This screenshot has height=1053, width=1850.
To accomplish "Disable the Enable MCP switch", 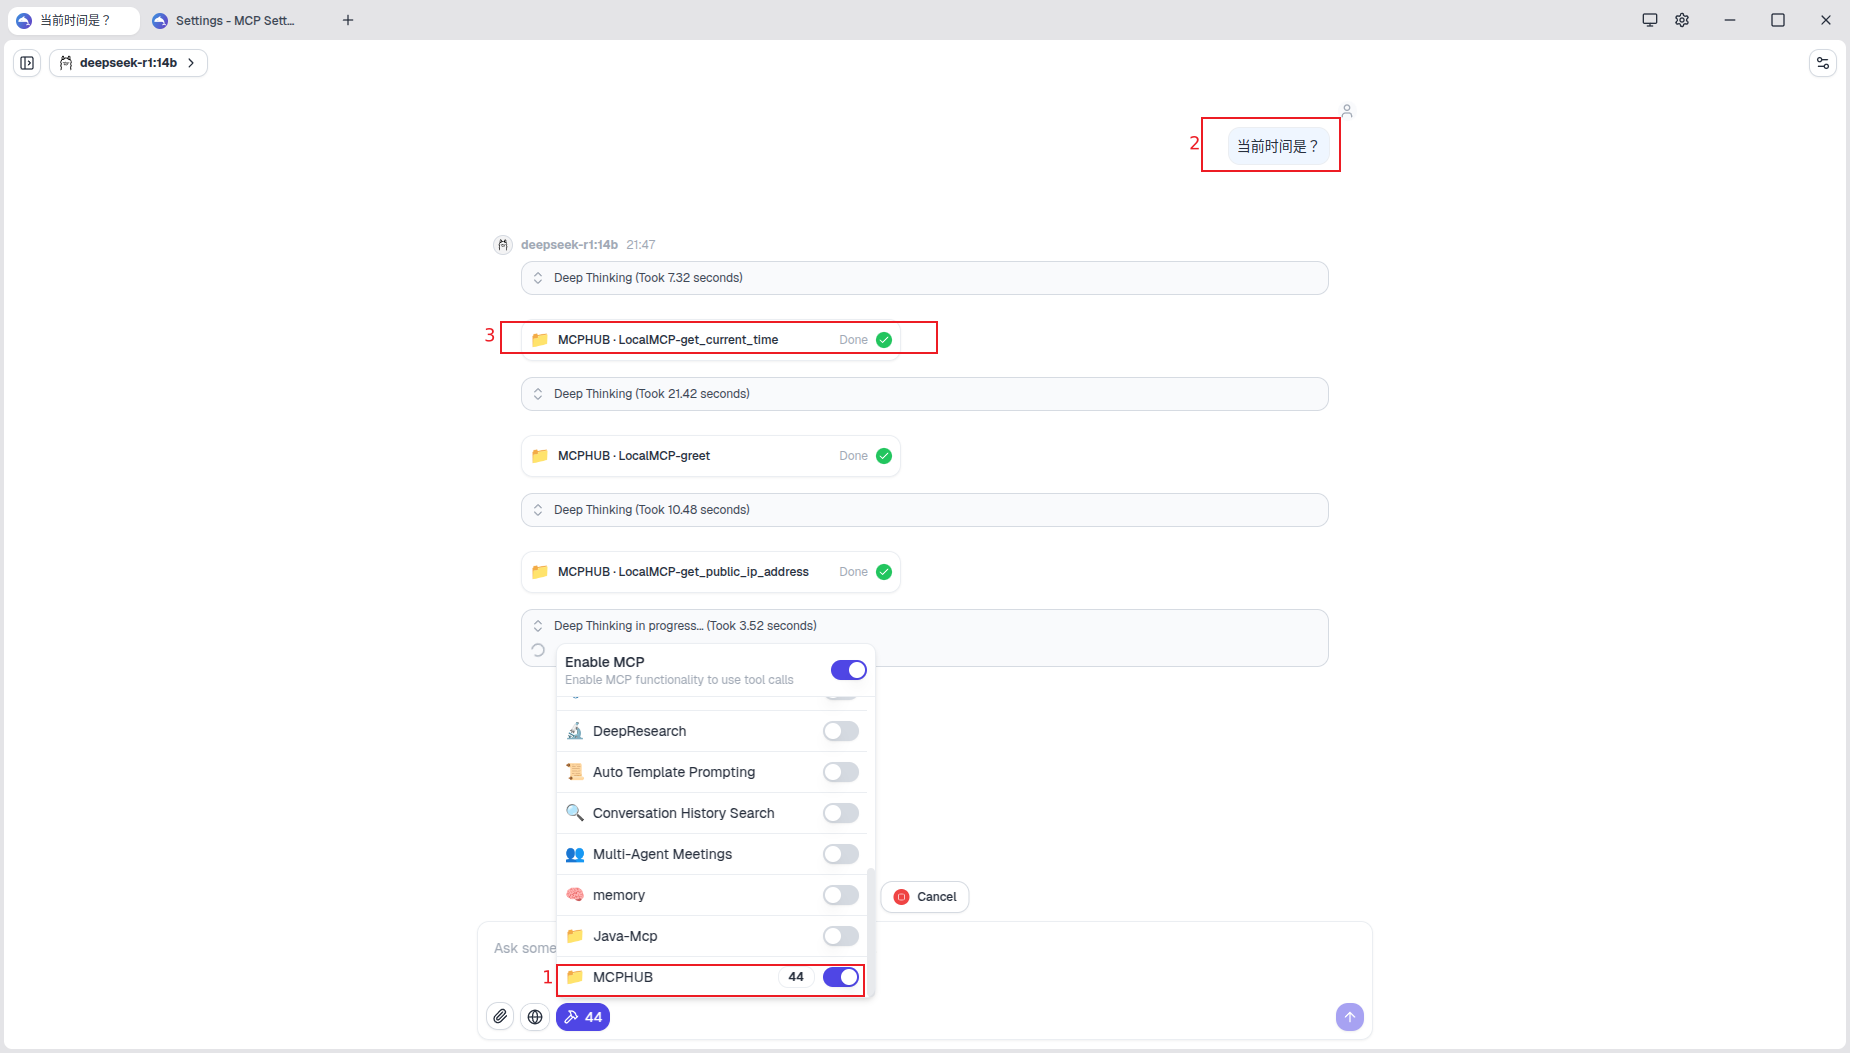I will [x=848, y=670].
